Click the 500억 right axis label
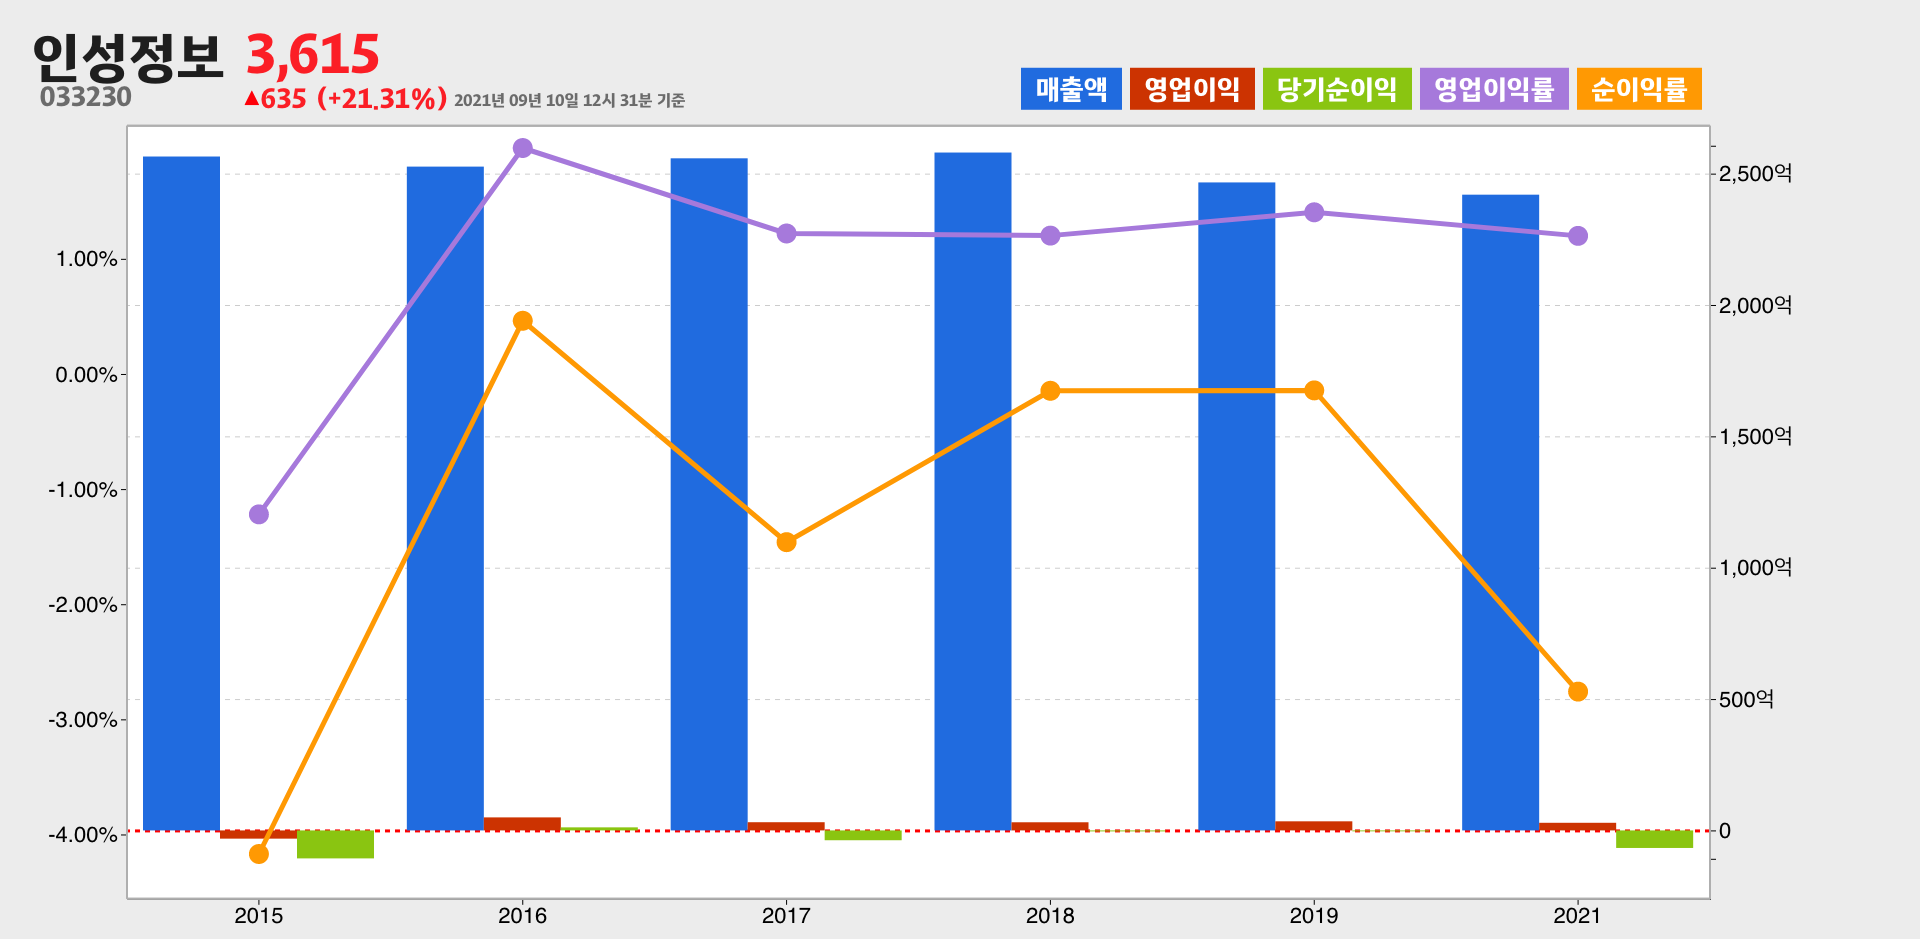Image resolution: width=1920 pixels, height=939 pixels. click(x=1746, y=700)
